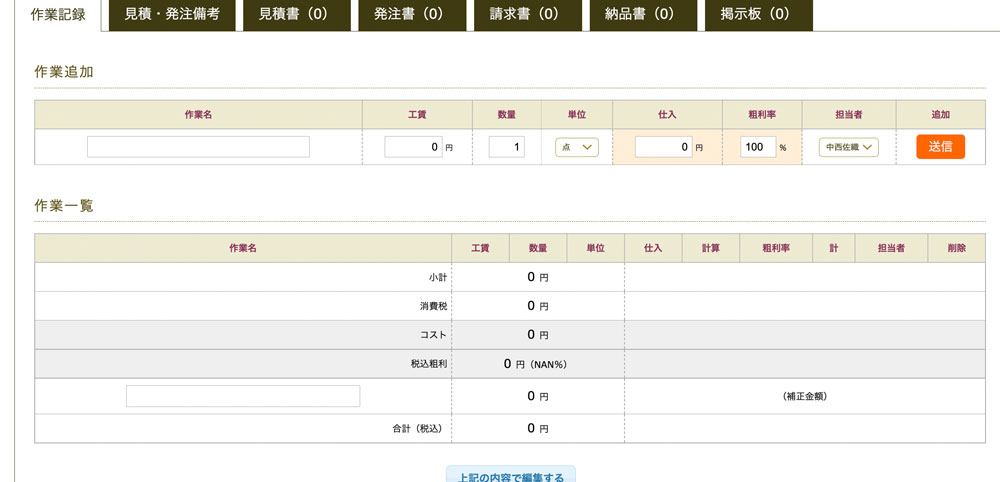Open the 見積・発注備考 tab
This screenshot has height=482, width=1000.
coord(172,15)
